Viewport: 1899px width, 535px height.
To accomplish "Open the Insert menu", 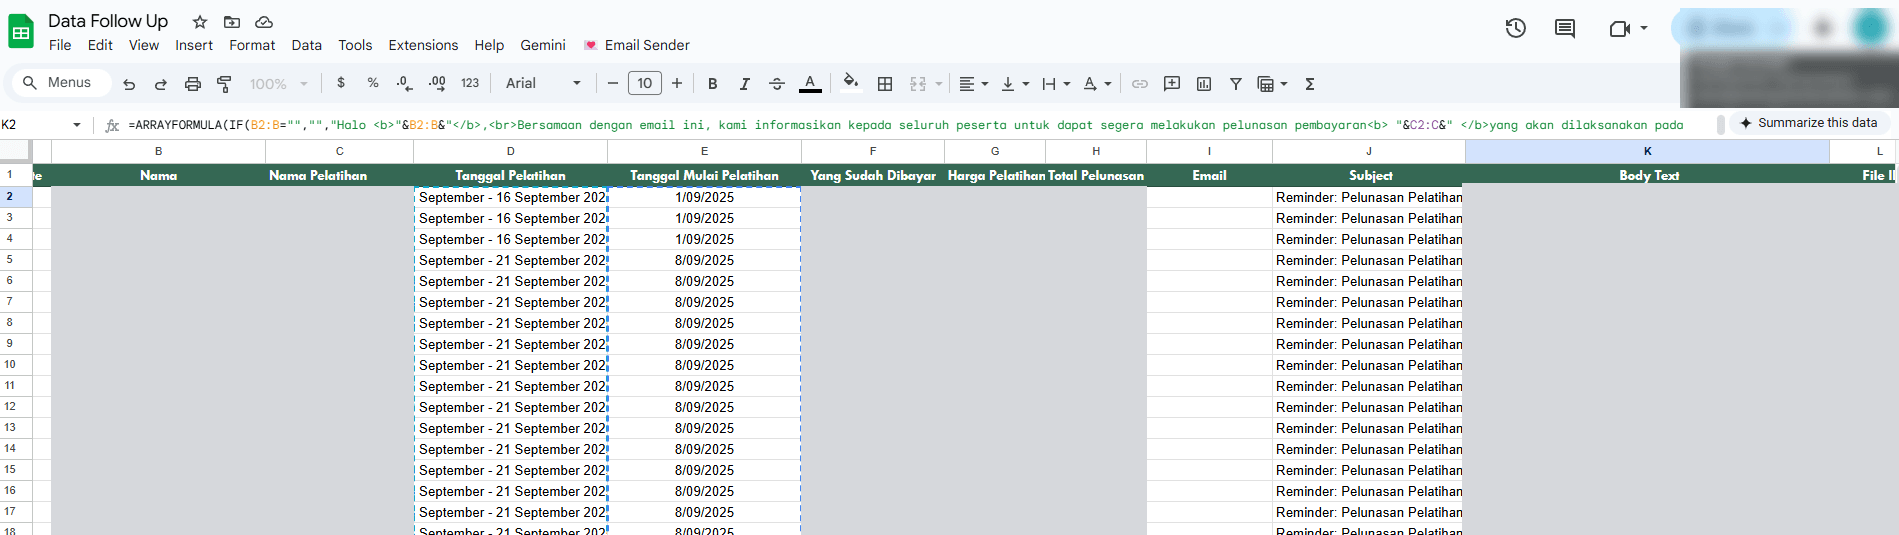I will click(194, 45).
